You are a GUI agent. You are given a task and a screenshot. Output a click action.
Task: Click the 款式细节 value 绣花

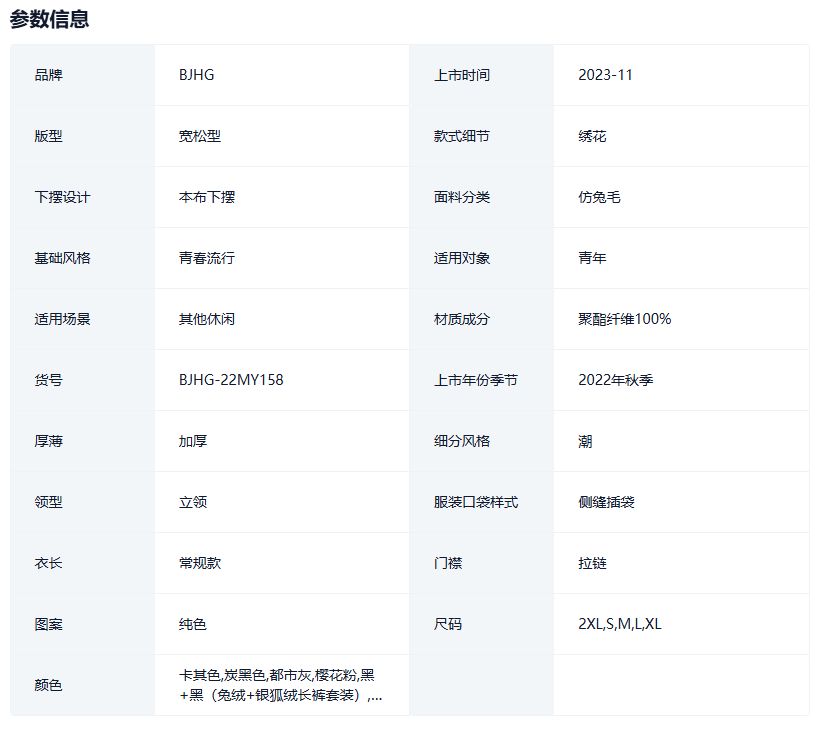click(592, 136)
